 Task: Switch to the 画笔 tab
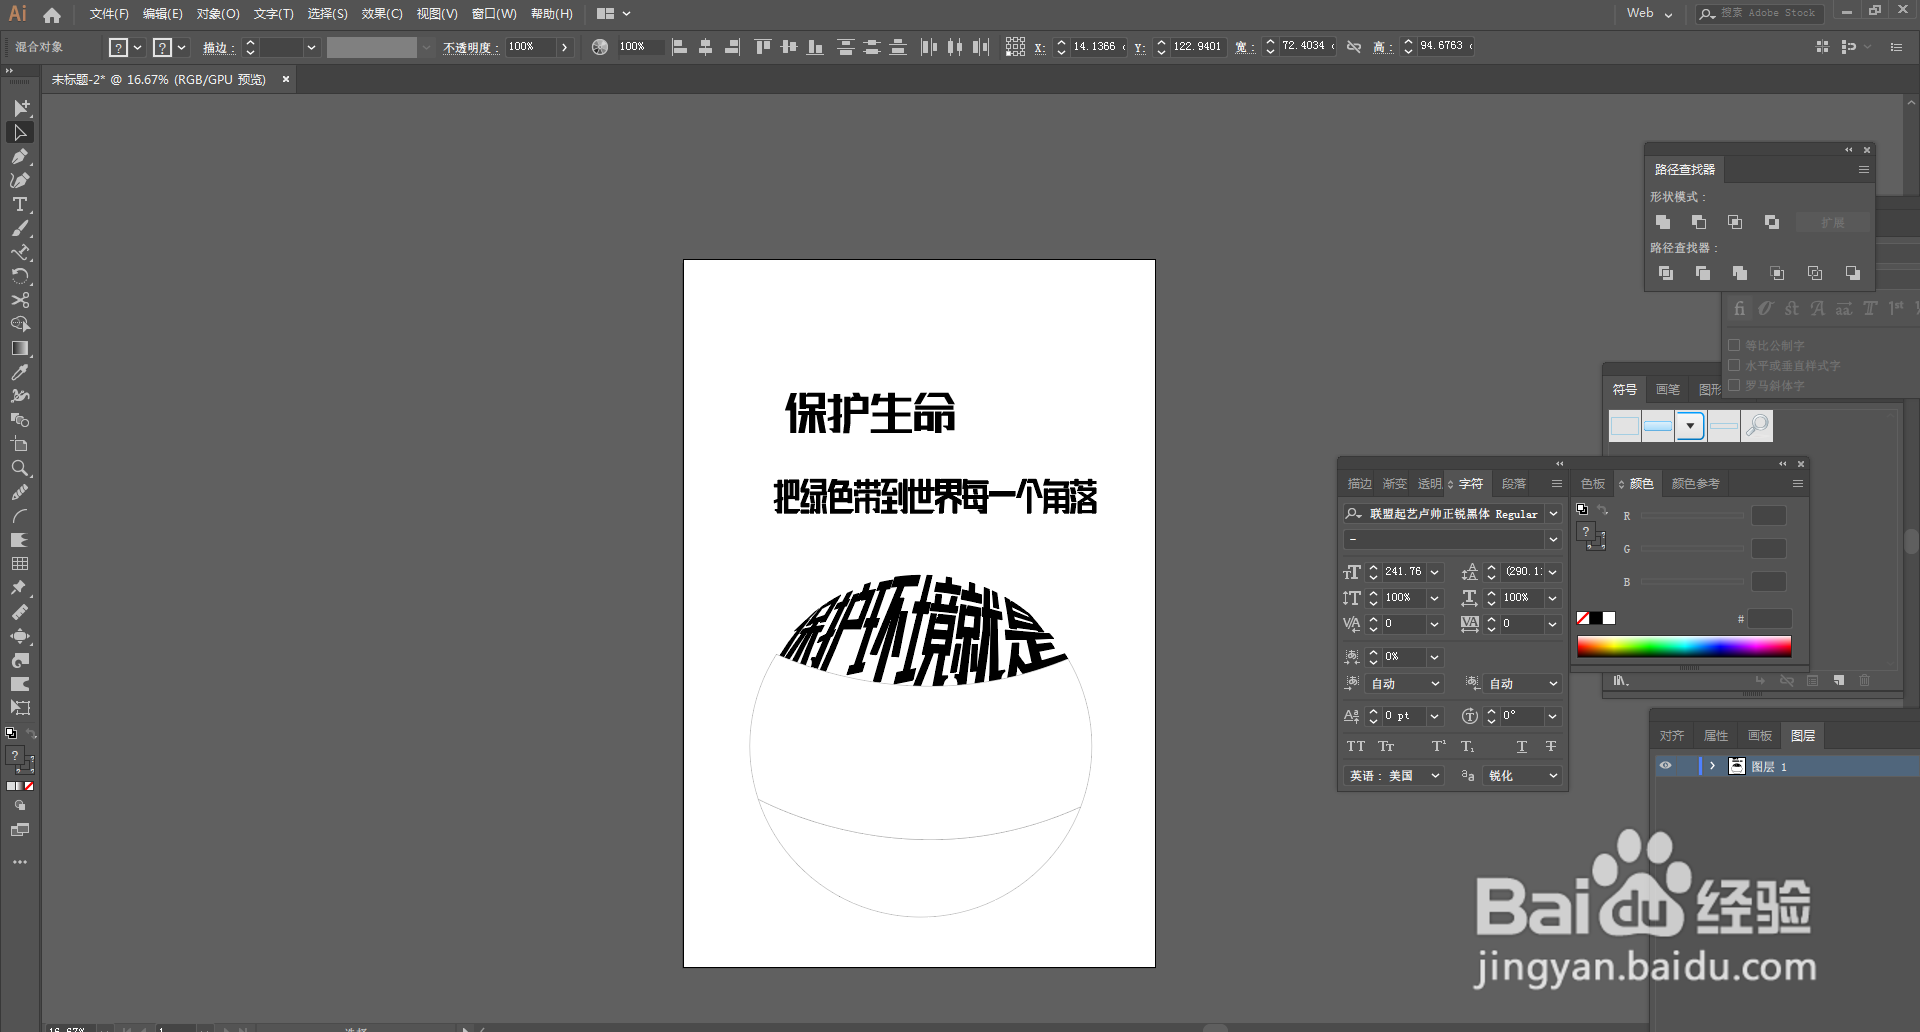[x=1667, y=390]
